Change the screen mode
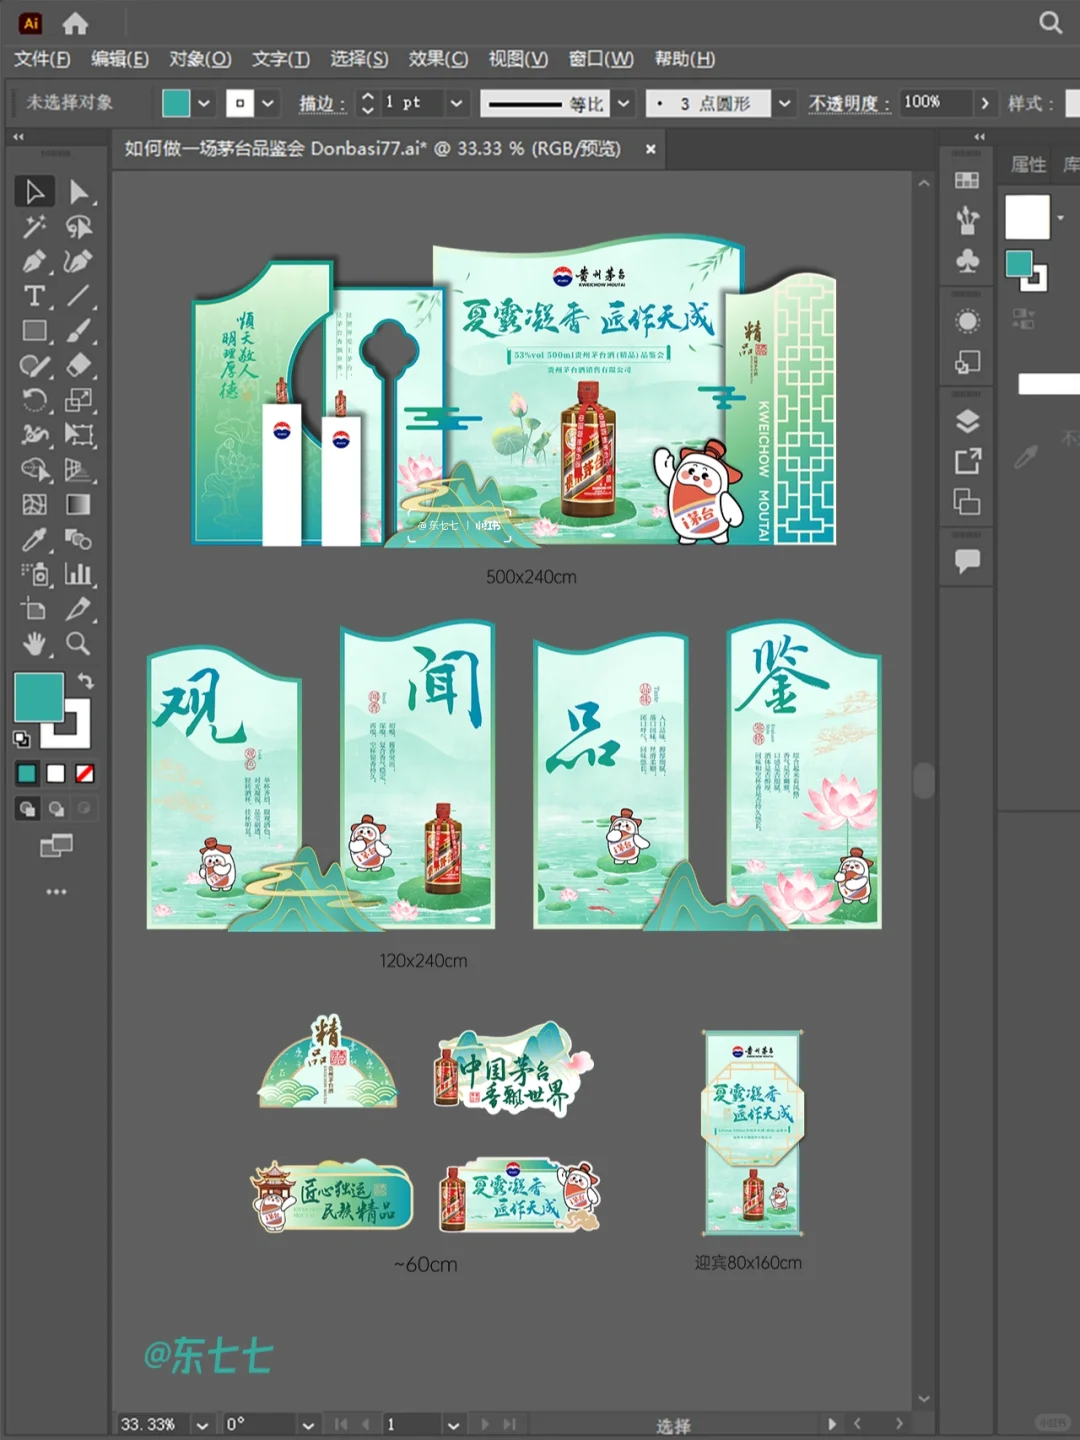This screenshot has width=1080, height=1440. [56, 846]
